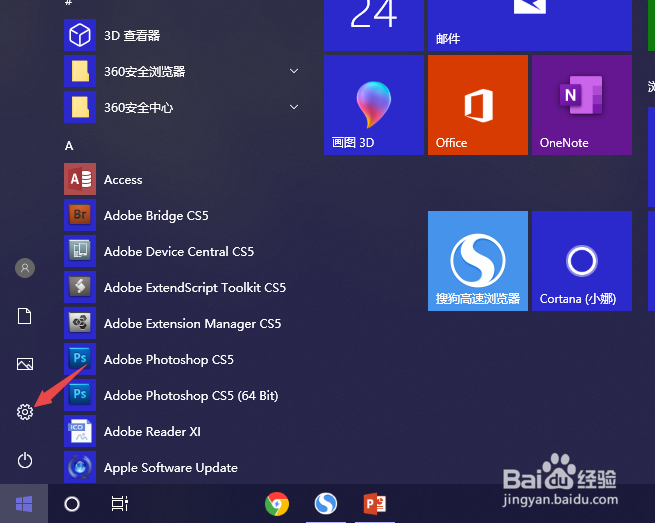This screenshot has height=523, width=655.
Task: Click Adobe Photoshop CS5 (64 Bit) icon
Action: [80, 395]
